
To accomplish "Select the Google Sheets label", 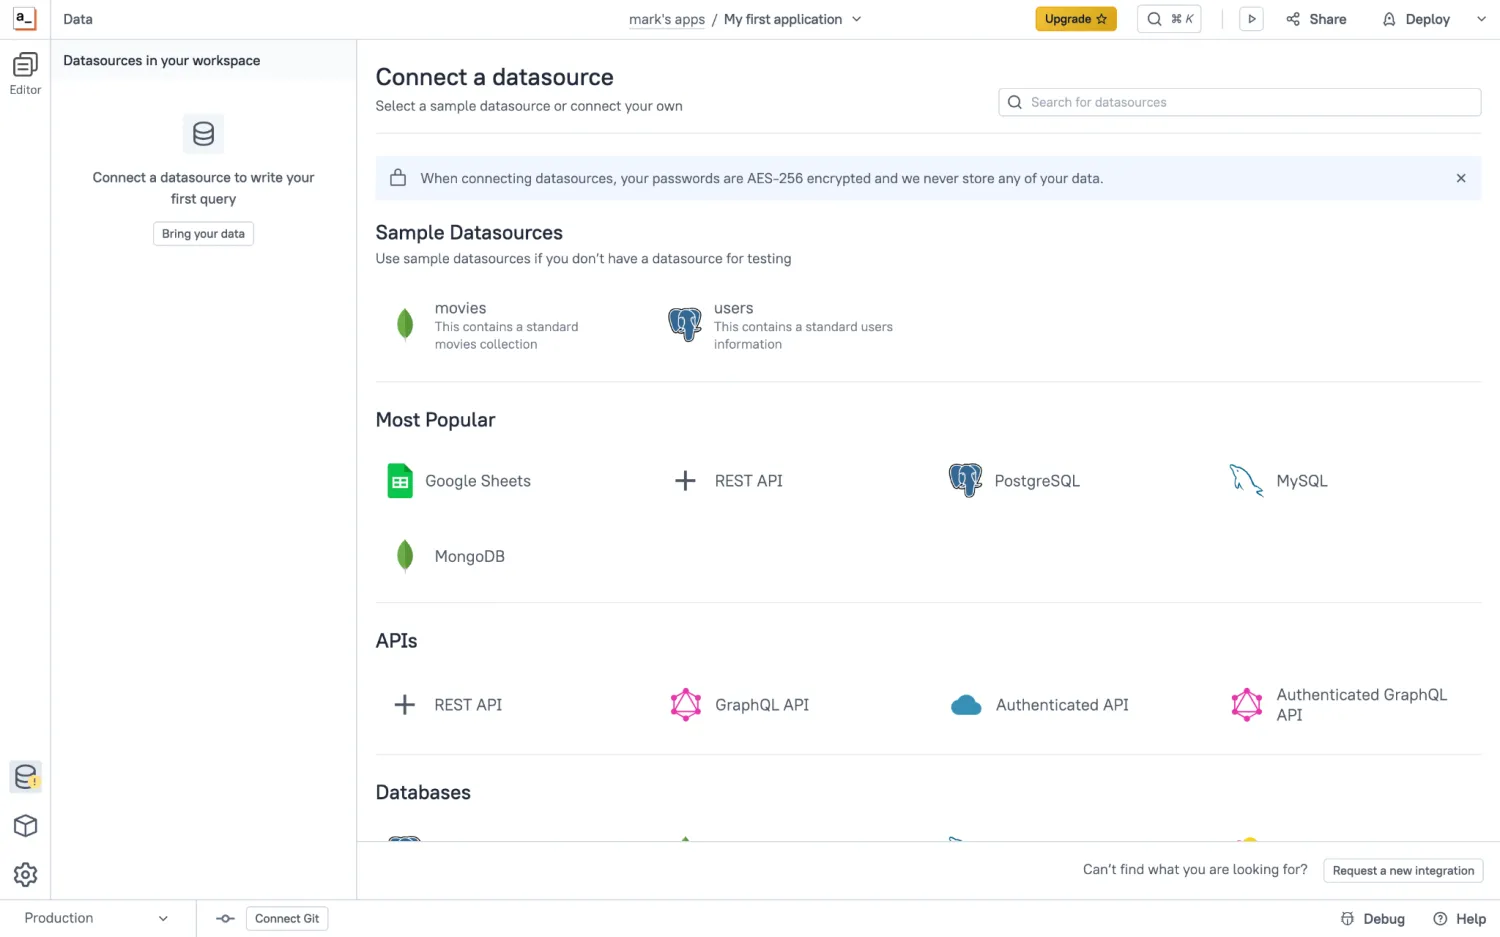I will [478, 481].
